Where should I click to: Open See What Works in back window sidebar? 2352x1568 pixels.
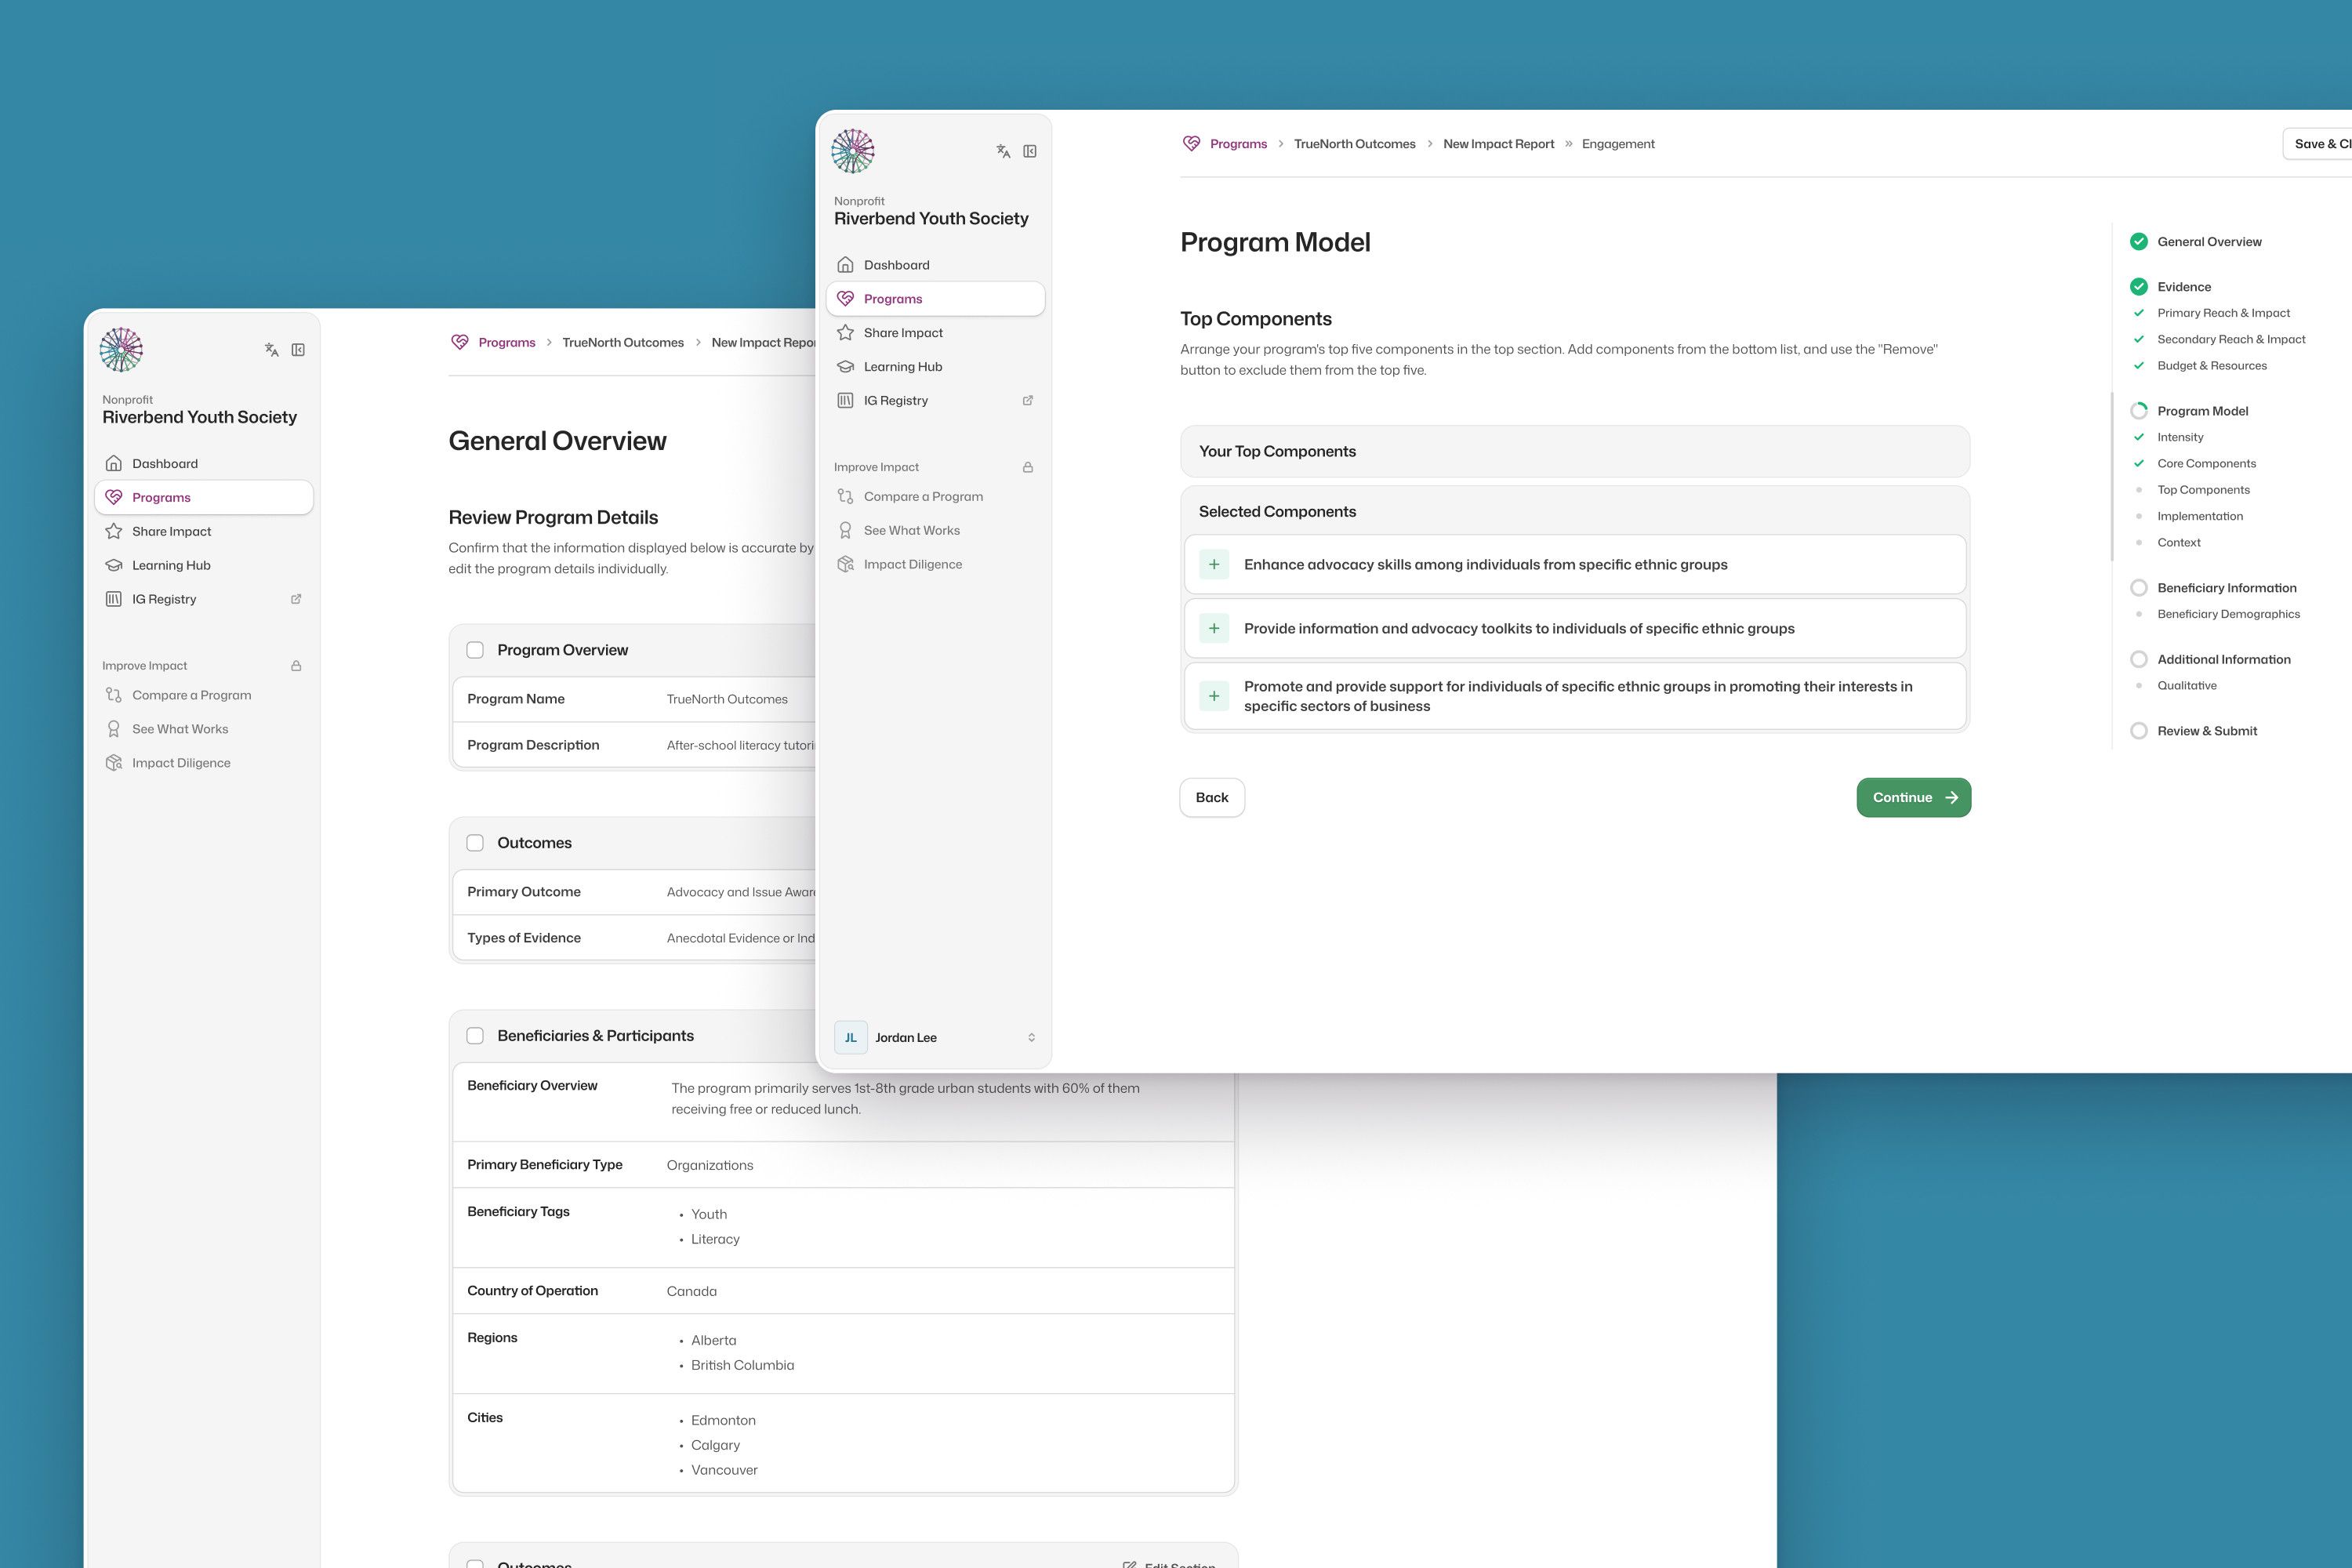point(204,729)
